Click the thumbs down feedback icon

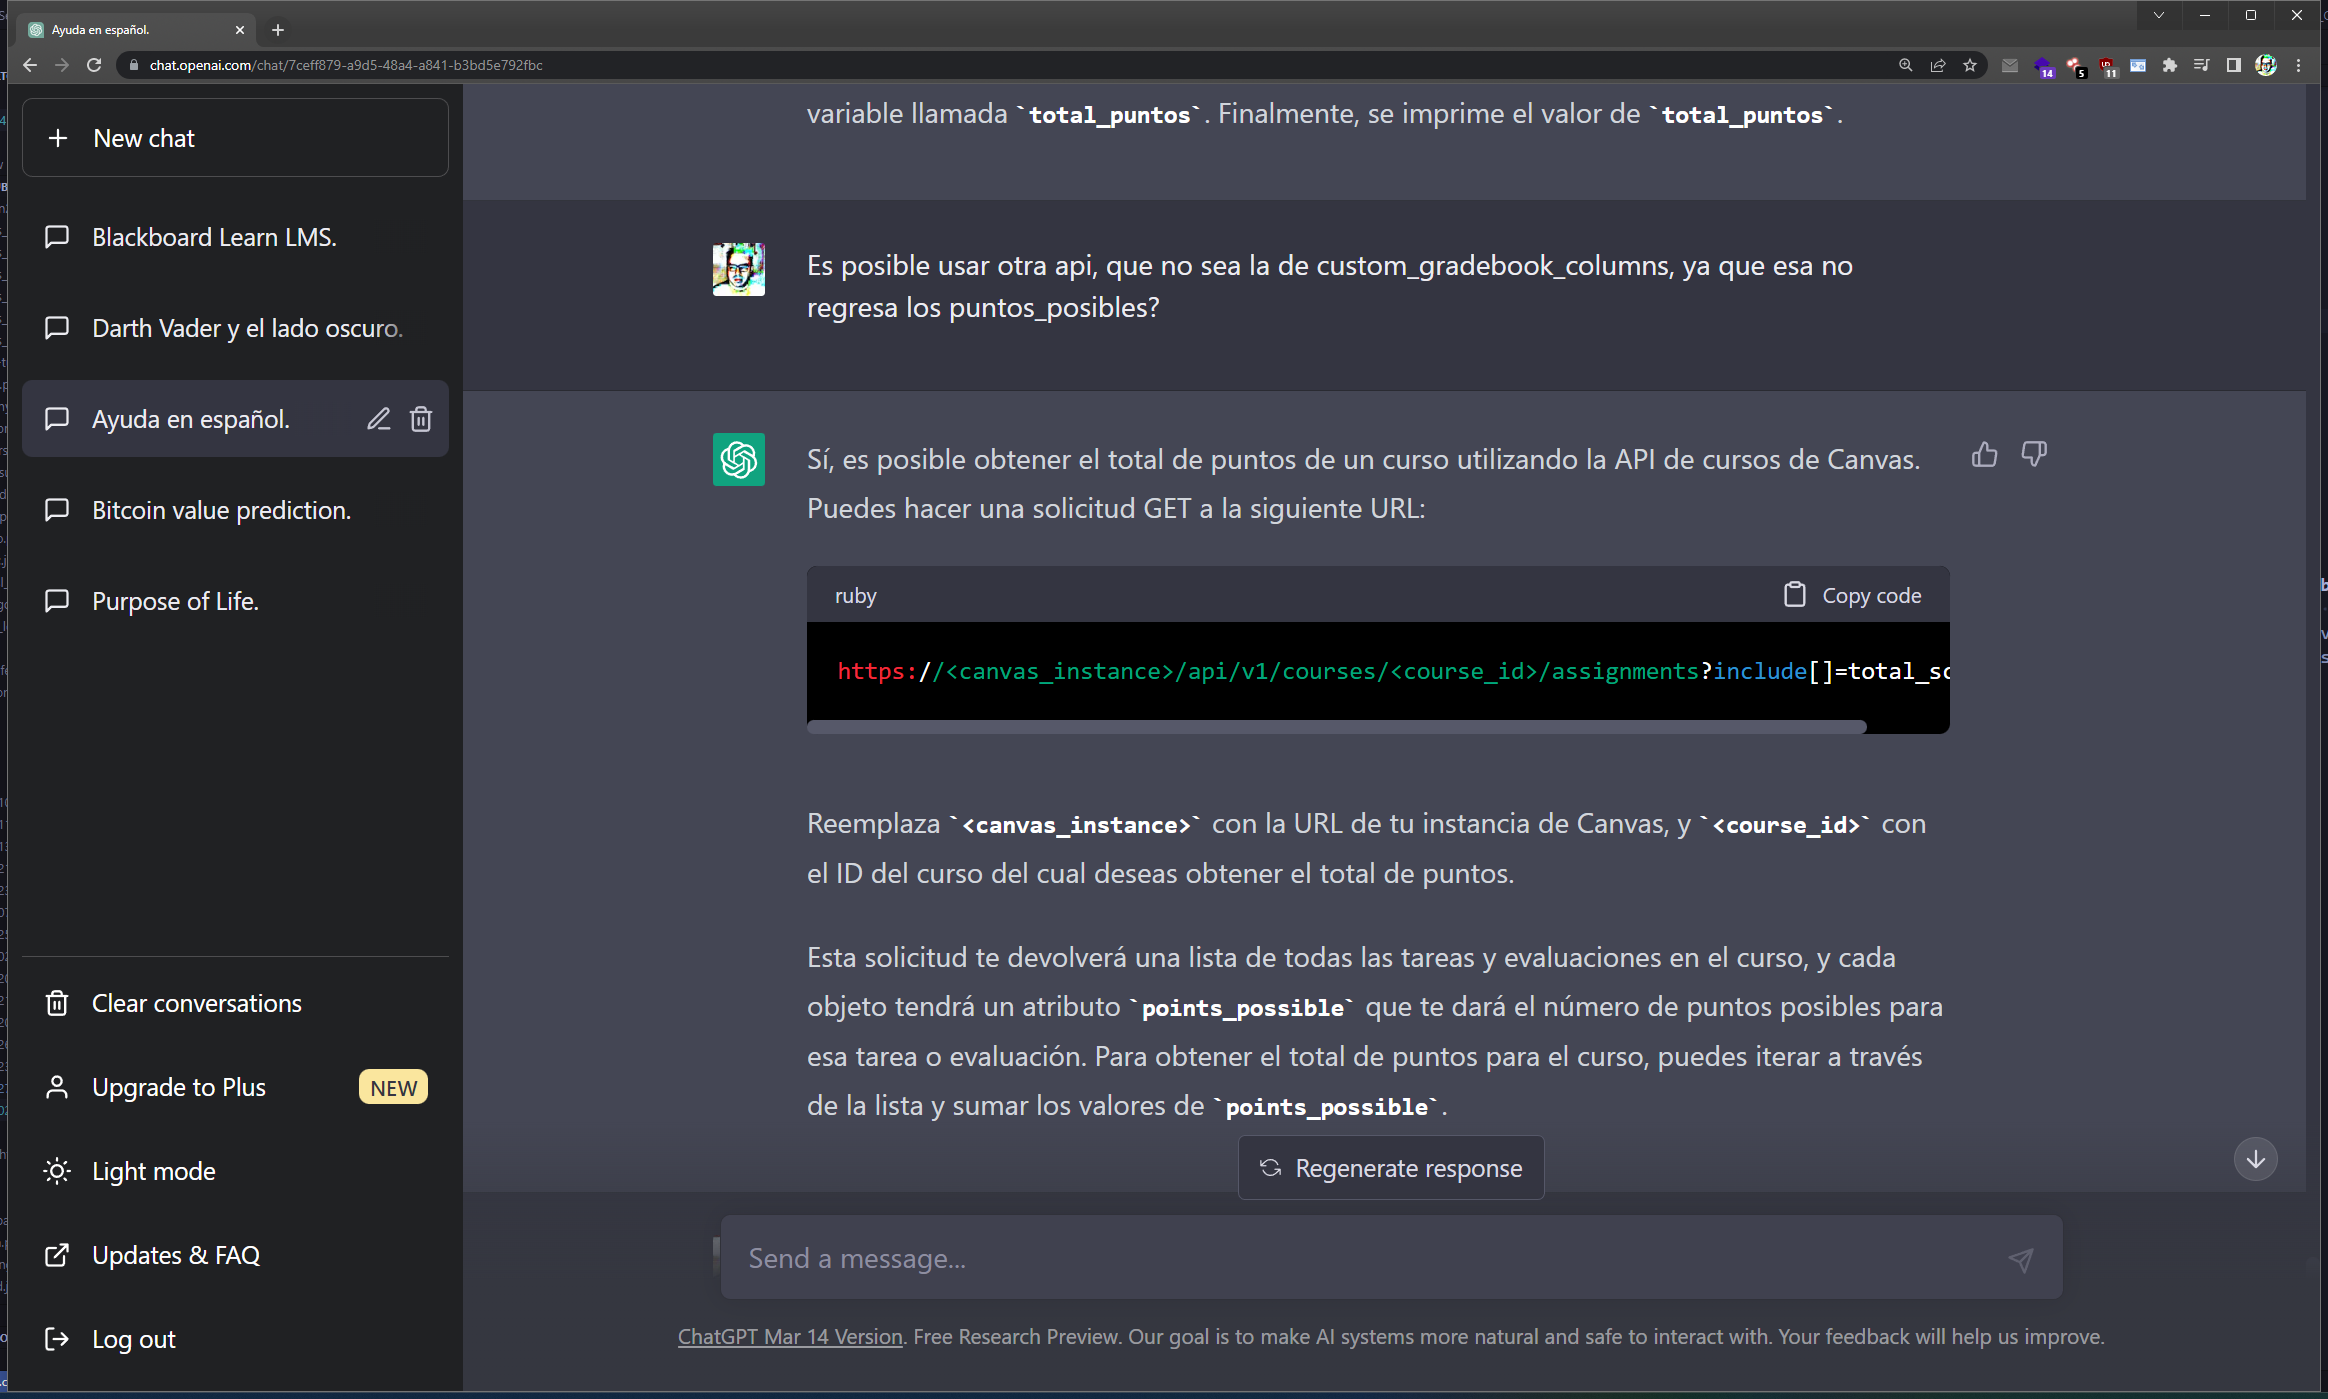(2033, 455)
